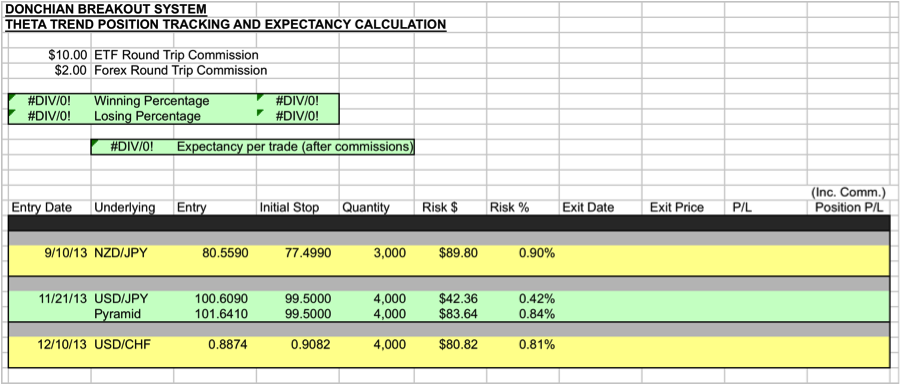Click the Winning Percentage label cell

point(132,101)
